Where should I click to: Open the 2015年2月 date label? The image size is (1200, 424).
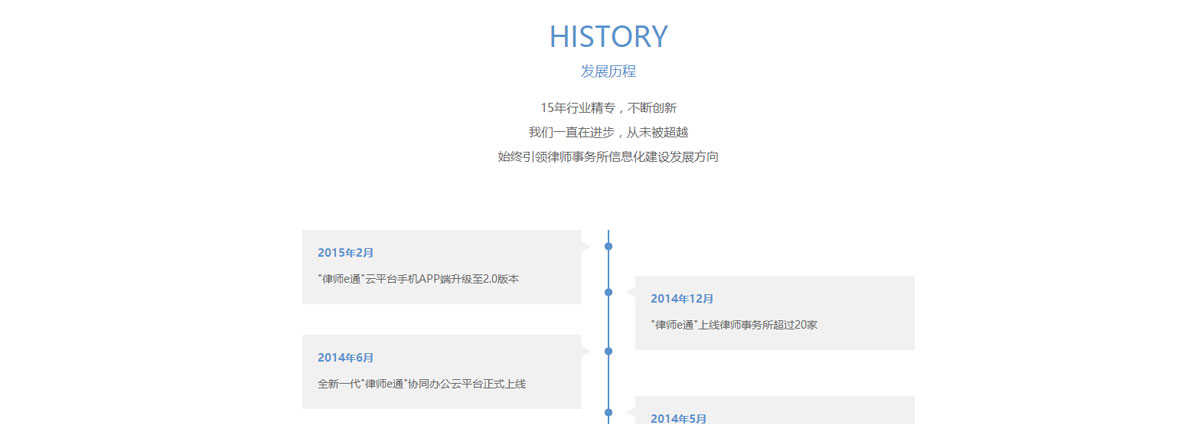coord(345,253)
